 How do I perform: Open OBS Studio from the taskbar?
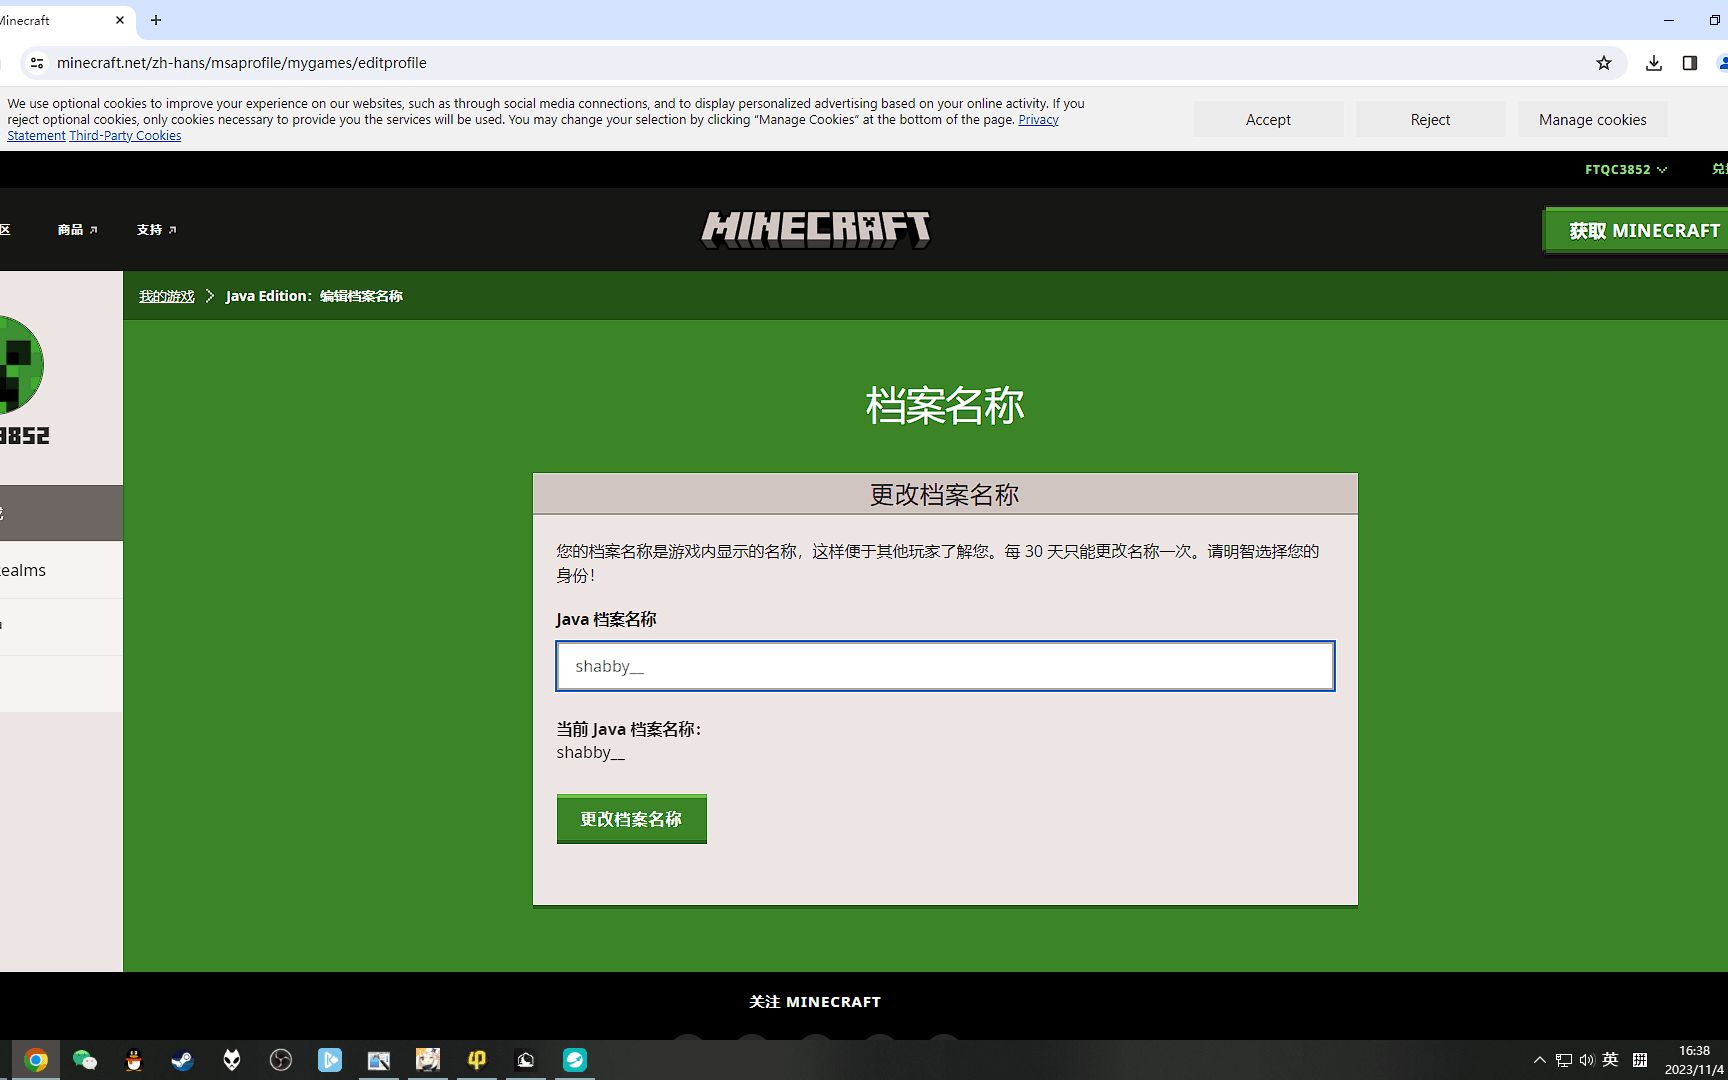pyautogui.click(x=281, y=1060)
